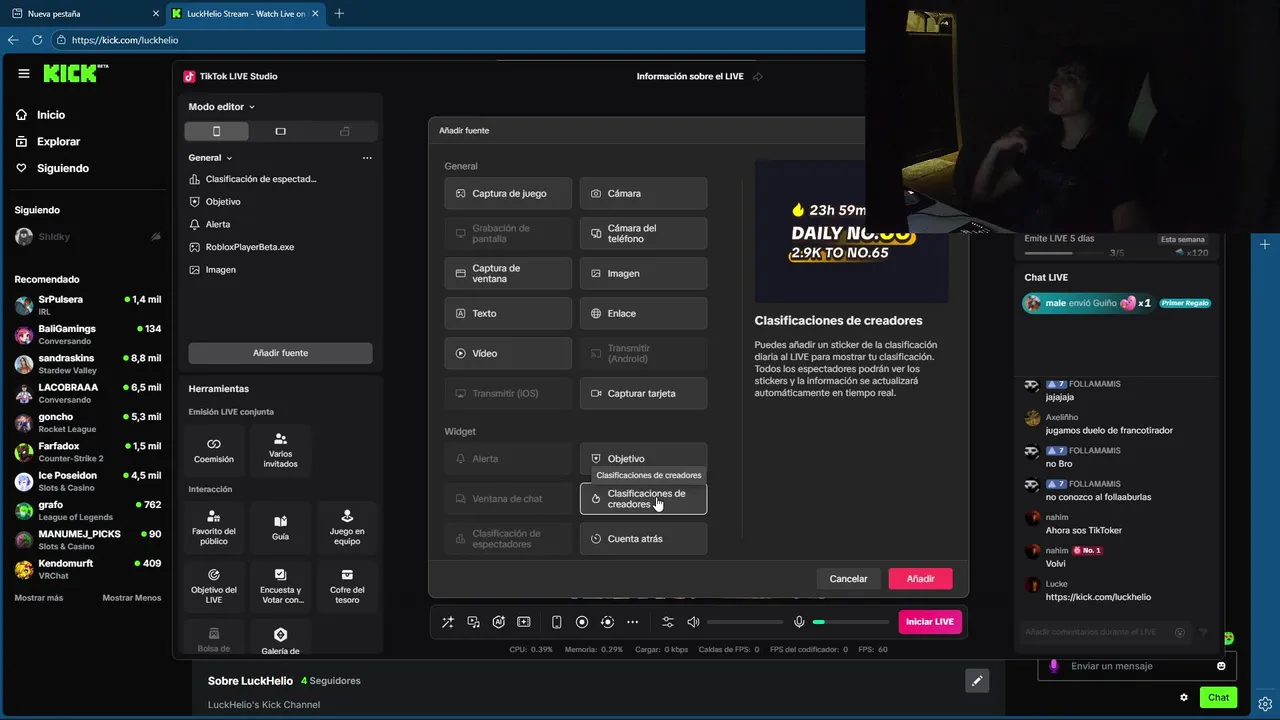Viewport: 1280px width, 720px height.
Task: Click the Enviar un mensaje chat field
Action: point(1138,666)
